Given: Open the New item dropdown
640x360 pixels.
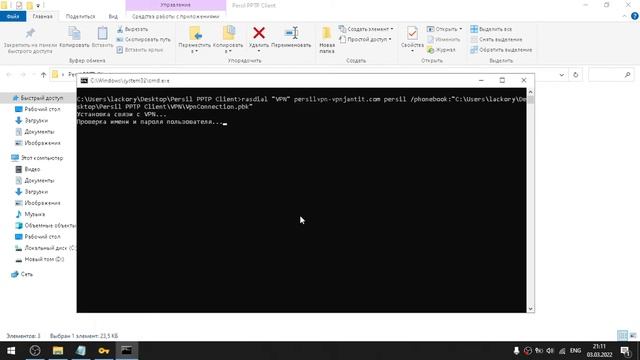Looking at the screenshot, I should coord(366,29).
